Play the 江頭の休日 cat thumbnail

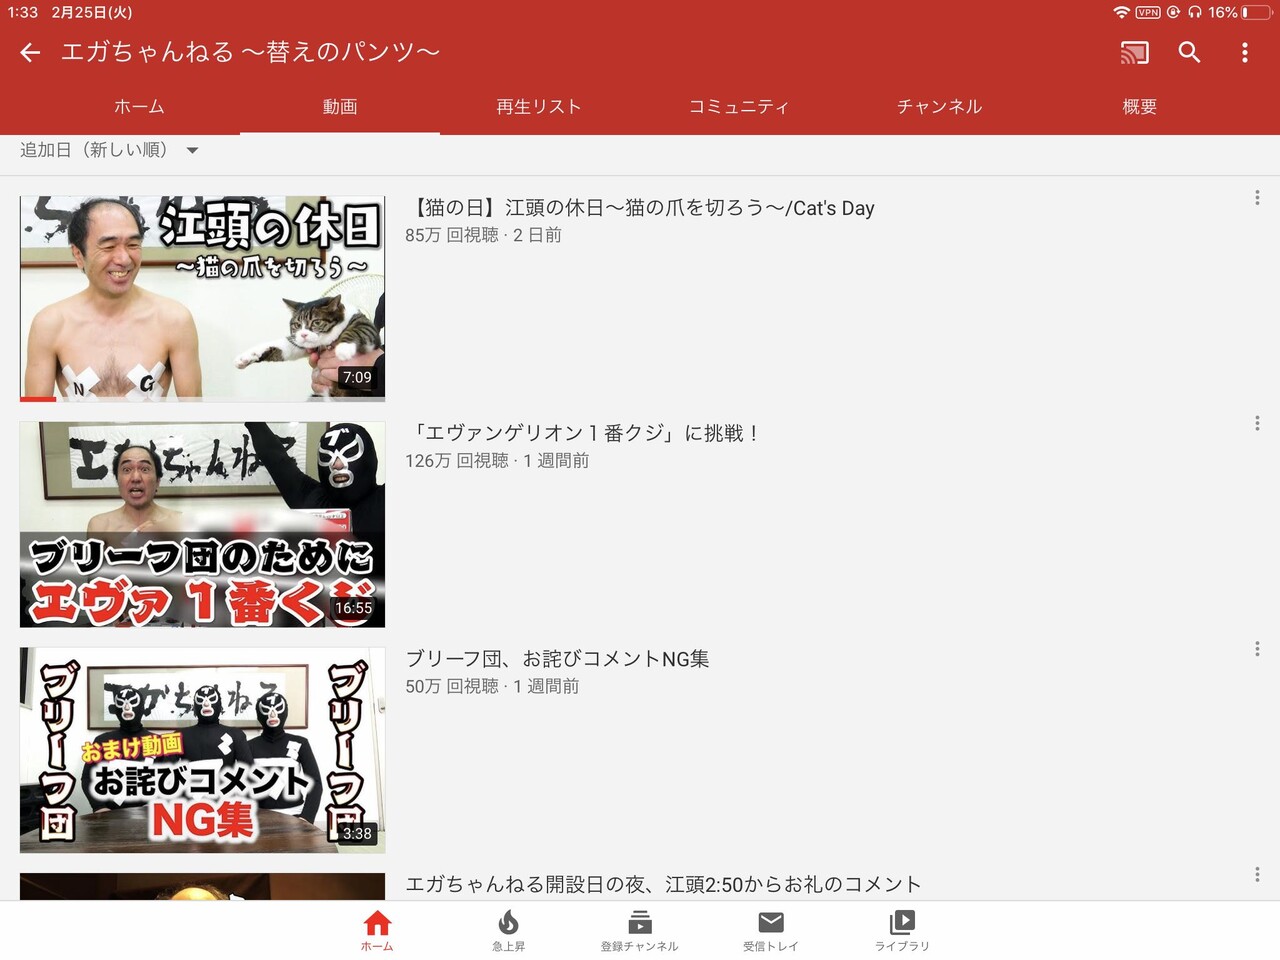tap(202, 299)
